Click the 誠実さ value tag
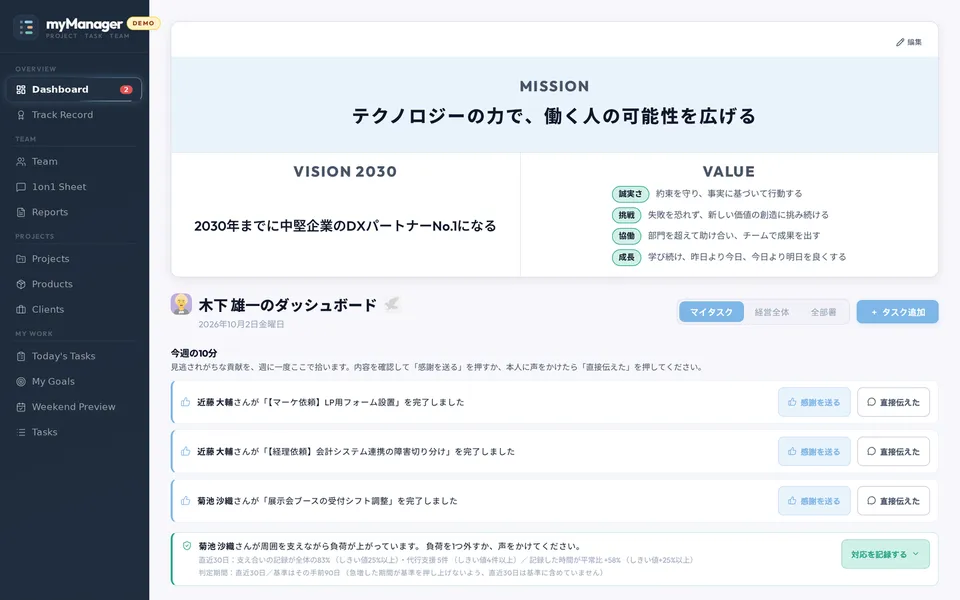This screenshot has height=600, width=960. click(630, 194)
